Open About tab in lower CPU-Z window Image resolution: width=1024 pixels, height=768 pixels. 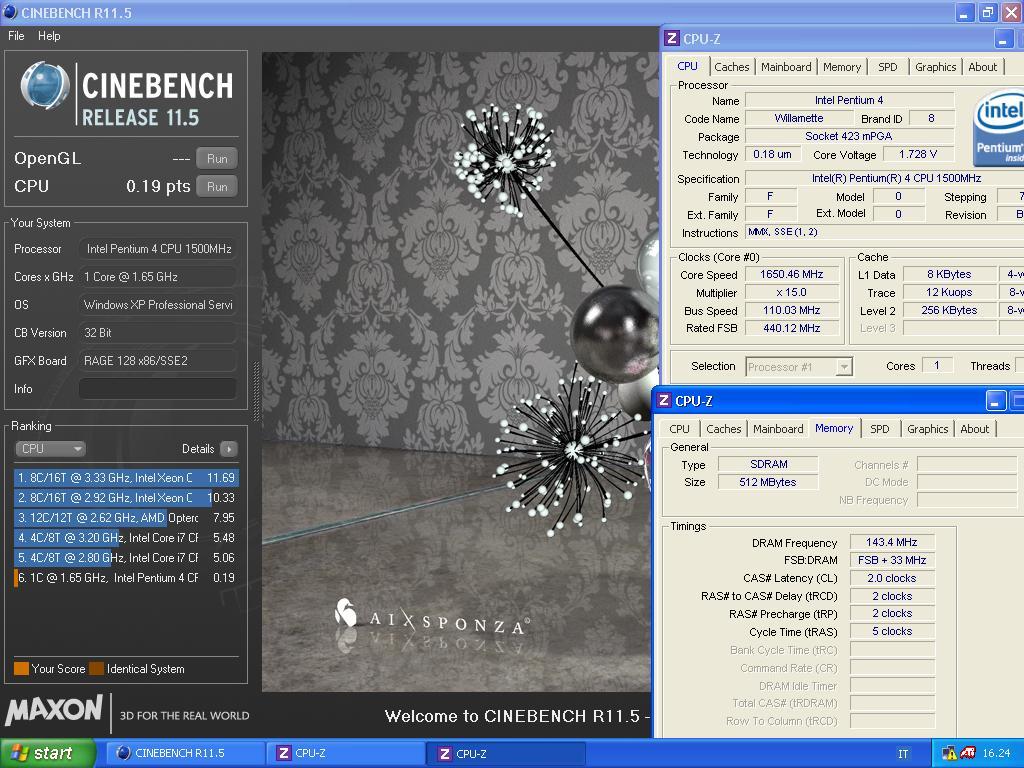pyautogui.click(x=974, y=429)
